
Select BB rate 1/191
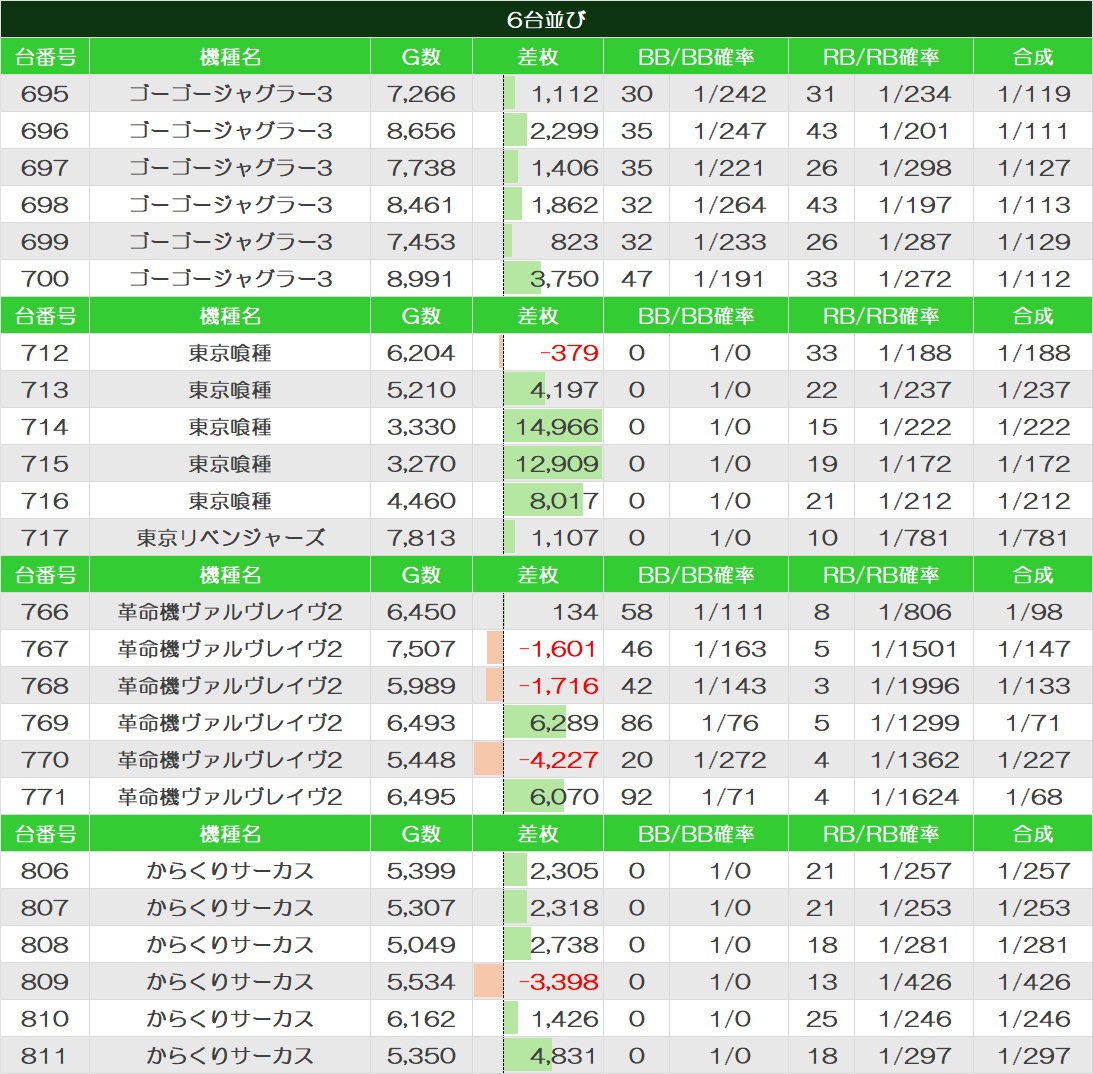(729, 278)
